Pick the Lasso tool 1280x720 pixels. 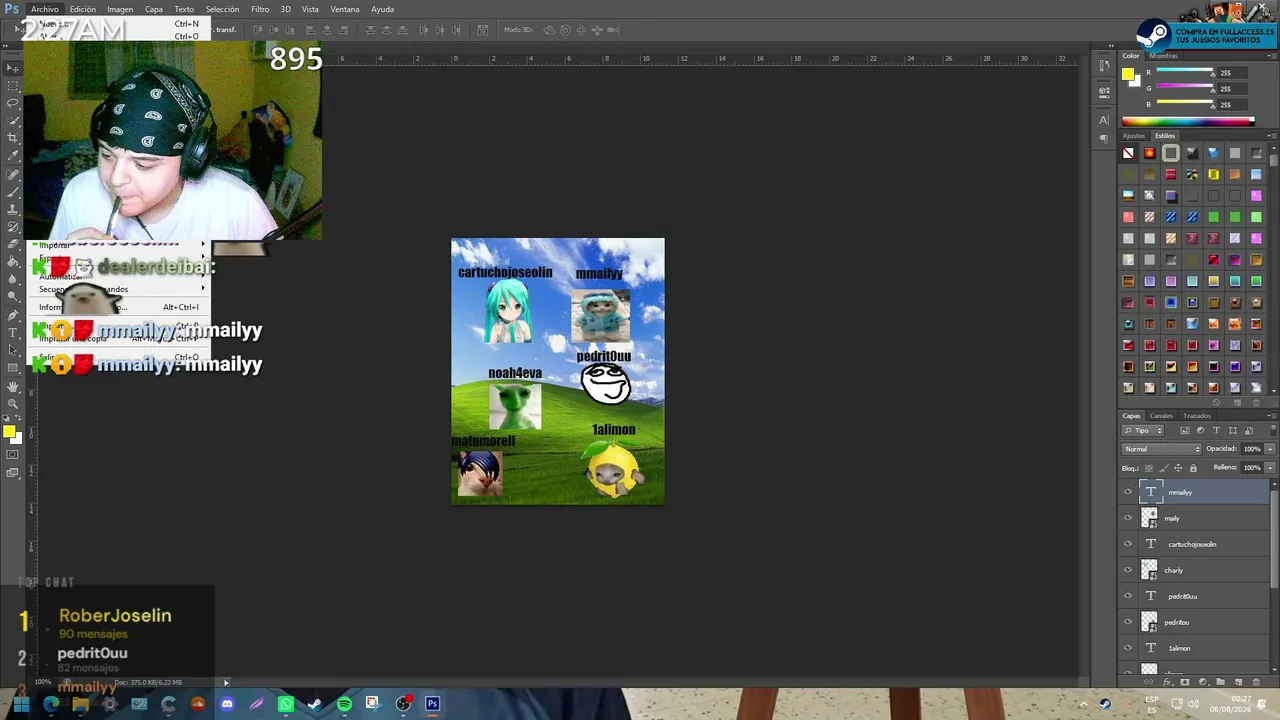pos(13,103)
